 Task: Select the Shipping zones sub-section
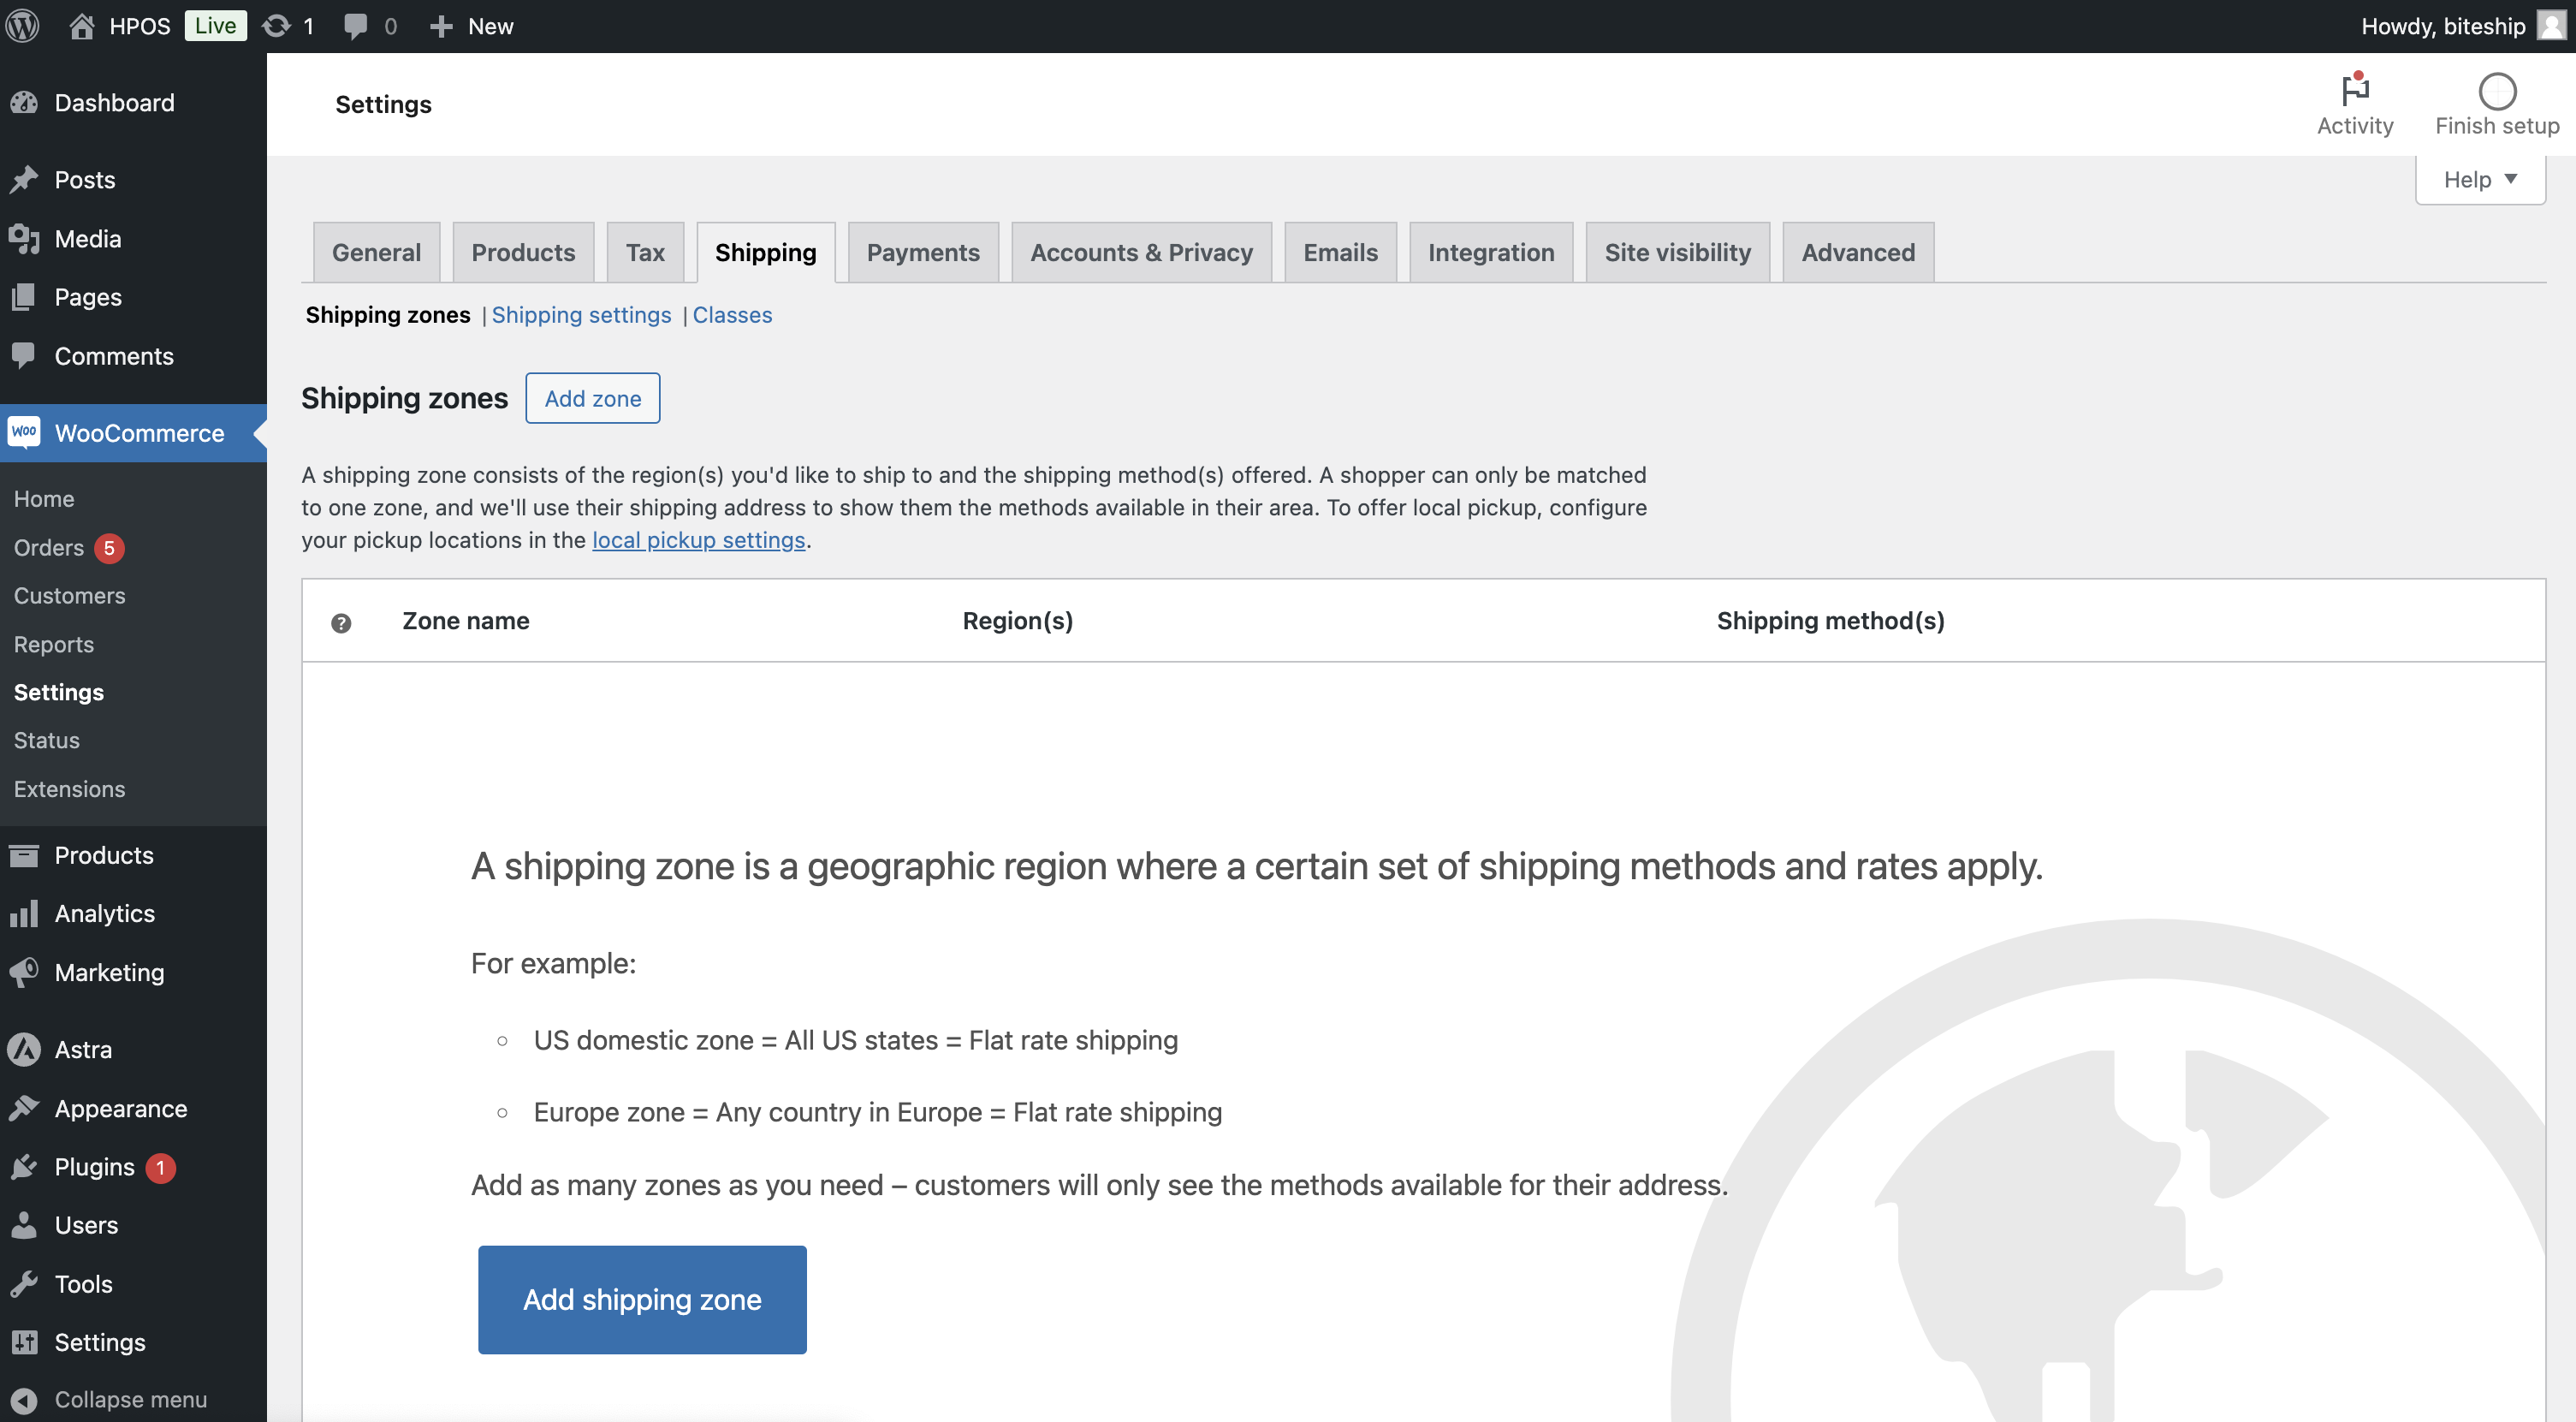coord(388,315)
